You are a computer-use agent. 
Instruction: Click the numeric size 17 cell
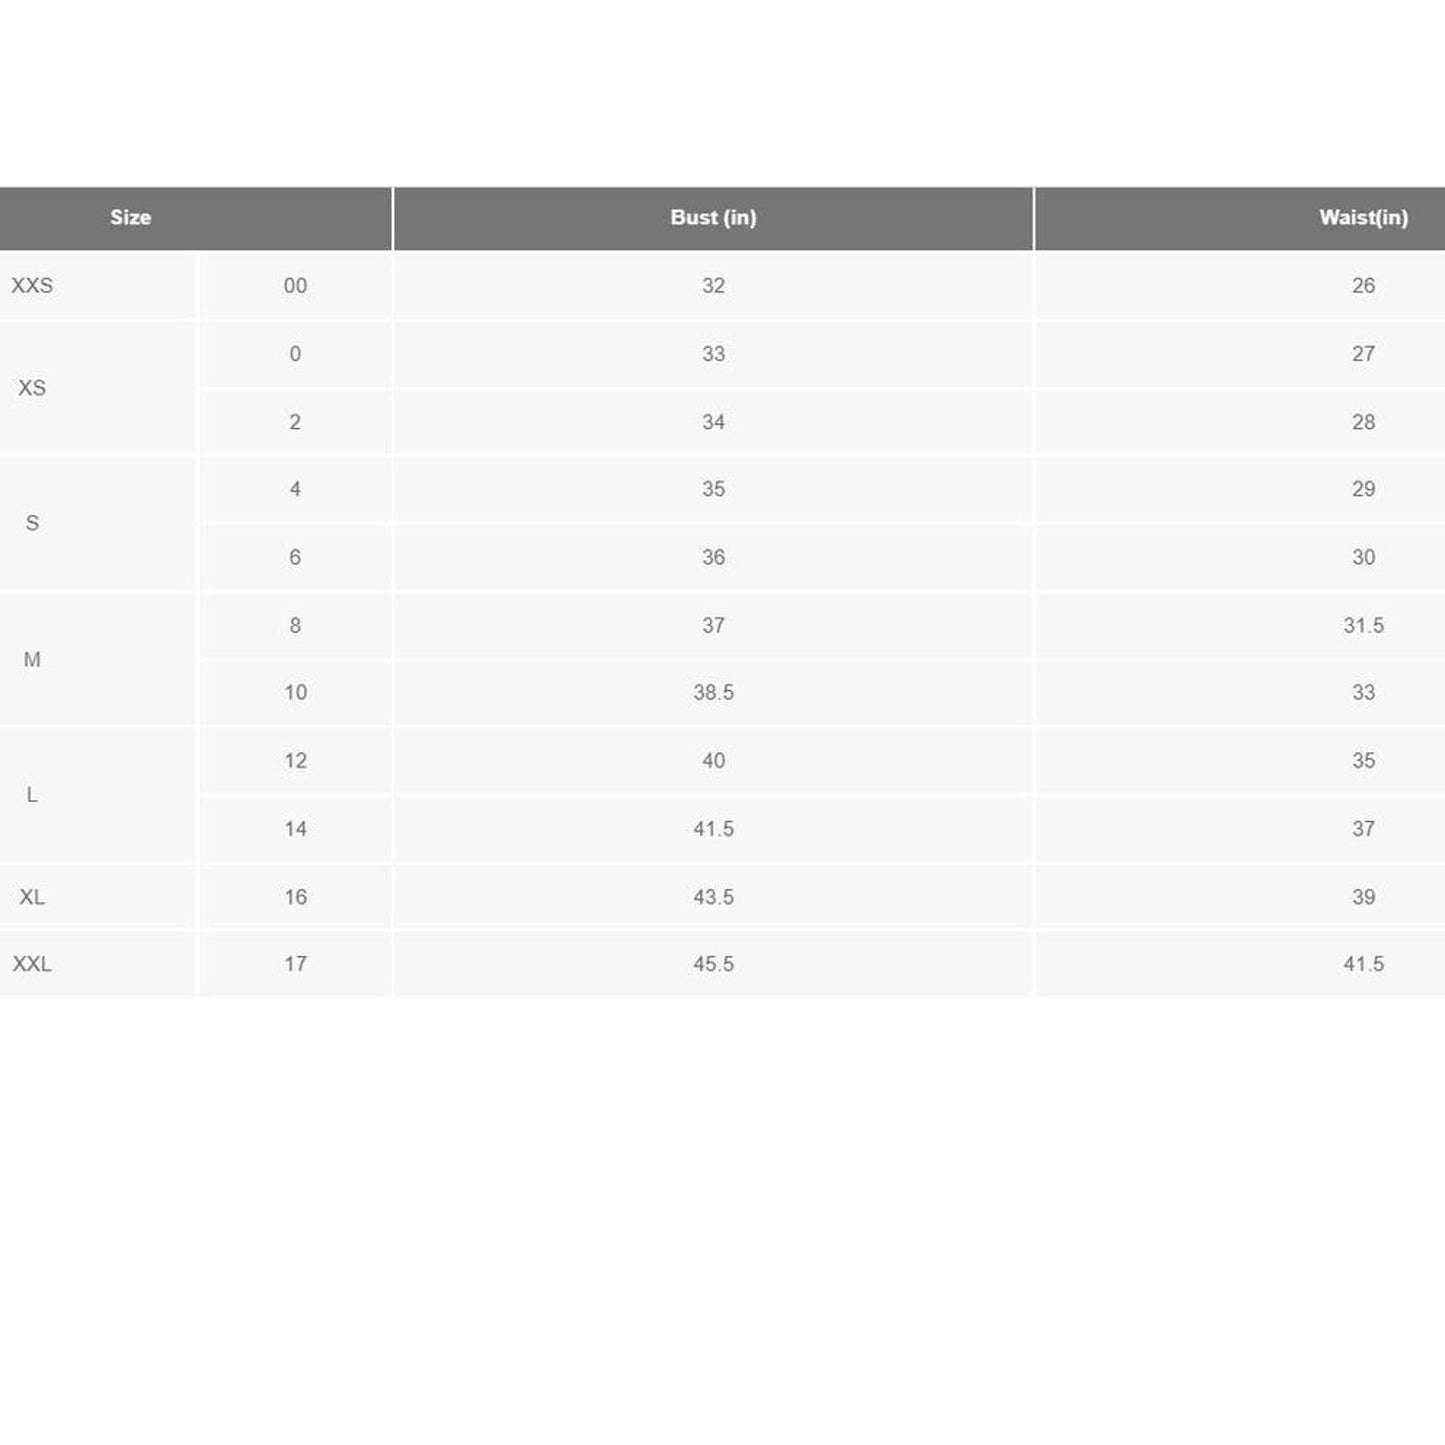point(295,964)
